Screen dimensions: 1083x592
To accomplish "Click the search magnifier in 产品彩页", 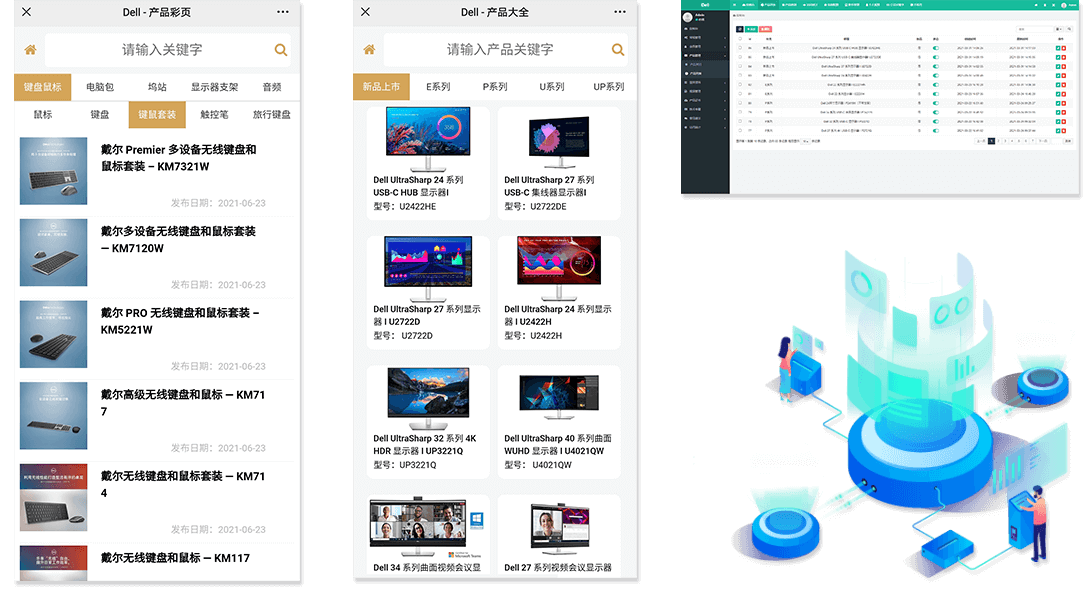I will (x=280, y=50).
